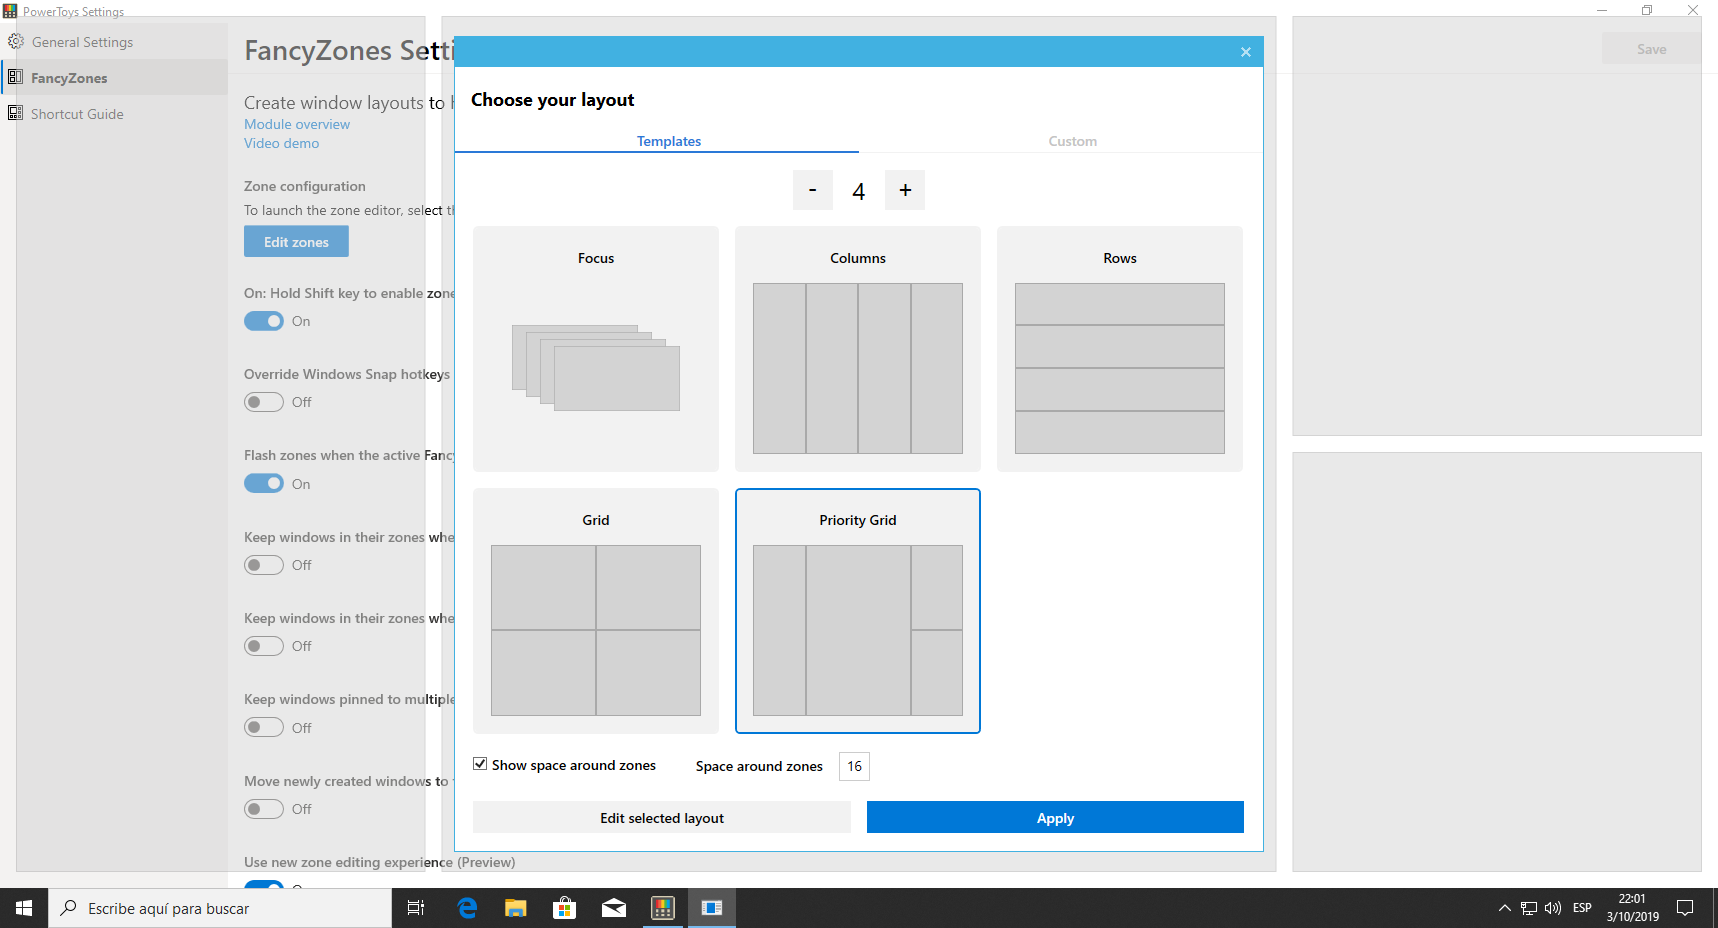The height and width of the screenshot is (928, 1718).
Task: Open Microsoft Store taskbar icon
Action: (565, 908)
